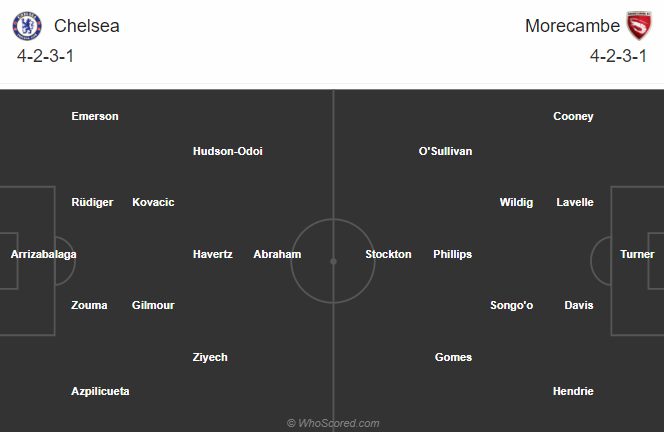The width and height of the screenshot is (664, 432).
Task: Select O'Sullivan on Morecambe's side
Action: tap(445, 151)
